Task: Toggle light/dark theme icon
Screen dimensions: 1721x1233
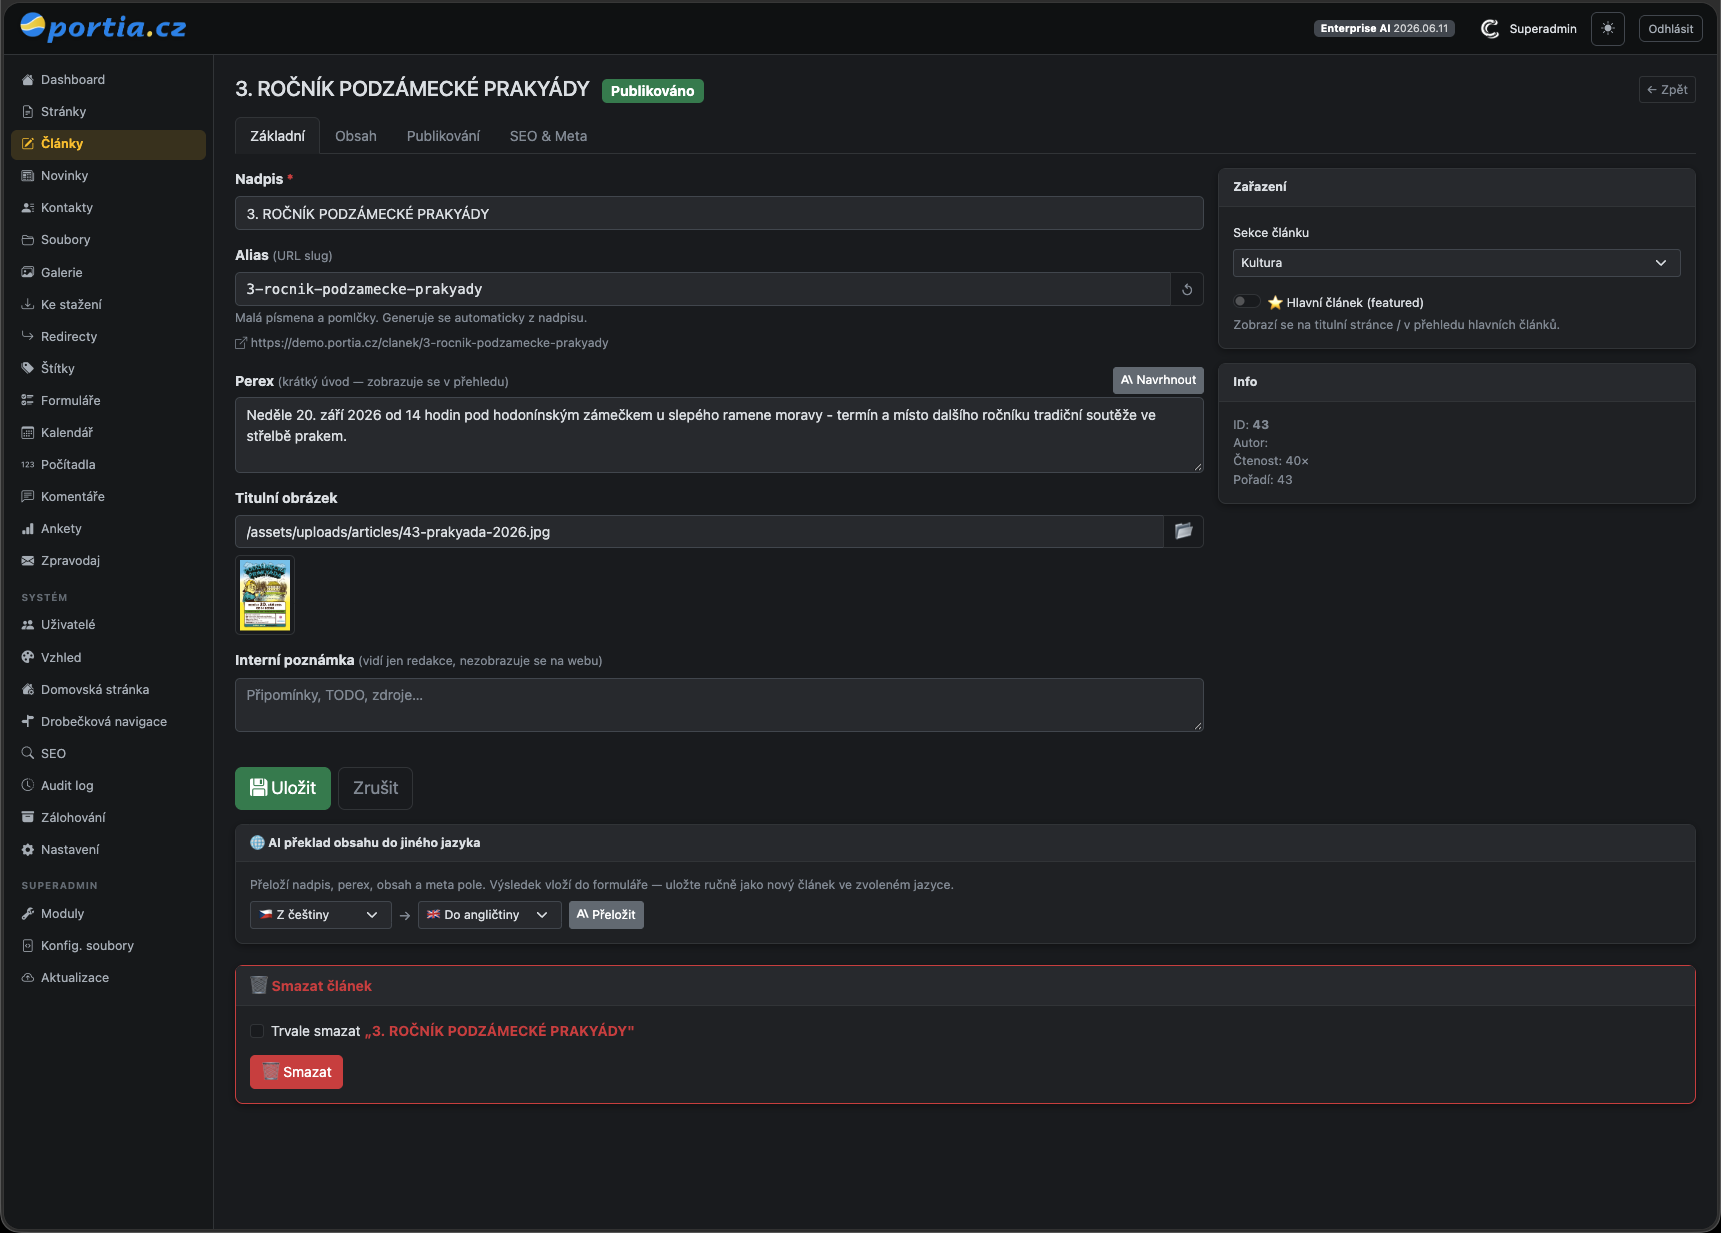Action: pos(1608,29)
